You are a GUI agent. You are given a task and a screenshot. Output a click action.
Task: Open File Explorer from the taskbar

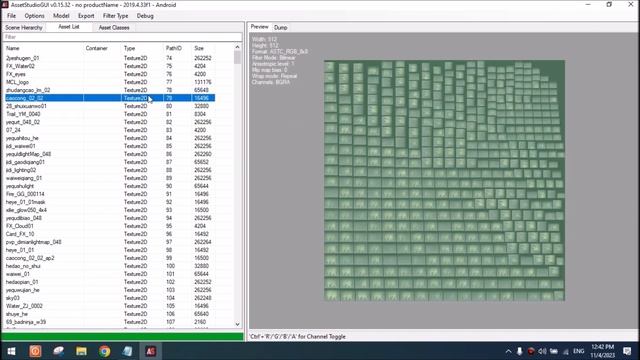81,351
